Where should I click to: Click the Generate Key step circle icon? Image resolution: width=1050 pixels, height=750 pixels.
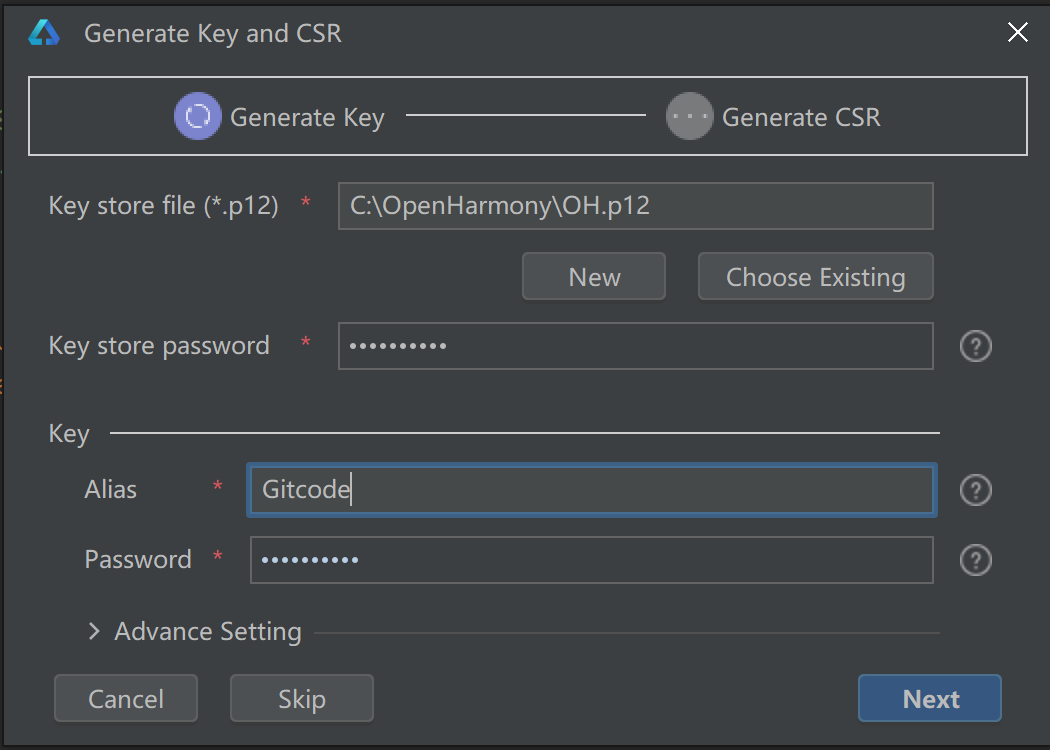pyautogui.click(x=198, y=117)
